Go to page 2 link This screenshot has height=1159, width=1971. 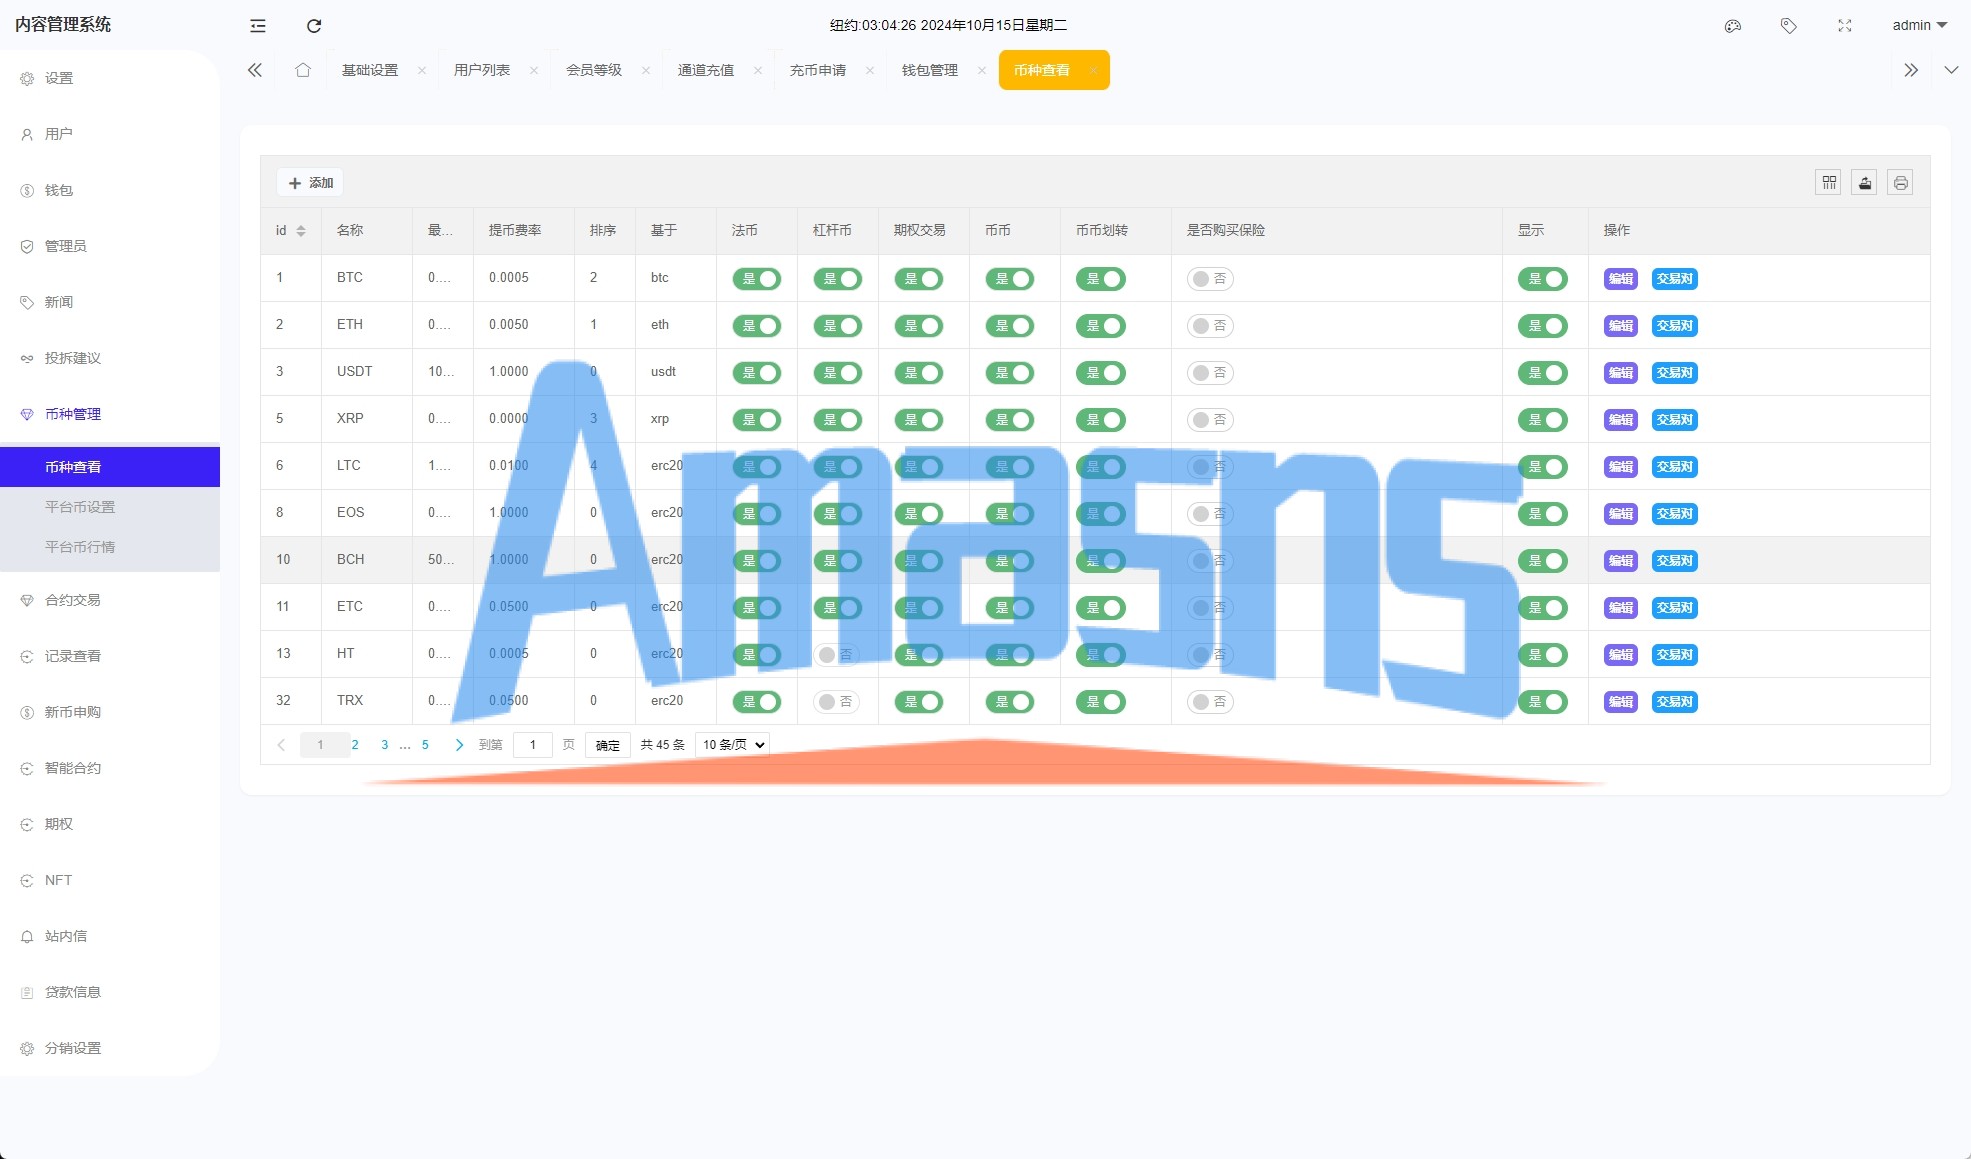click(x=355, y=745)
